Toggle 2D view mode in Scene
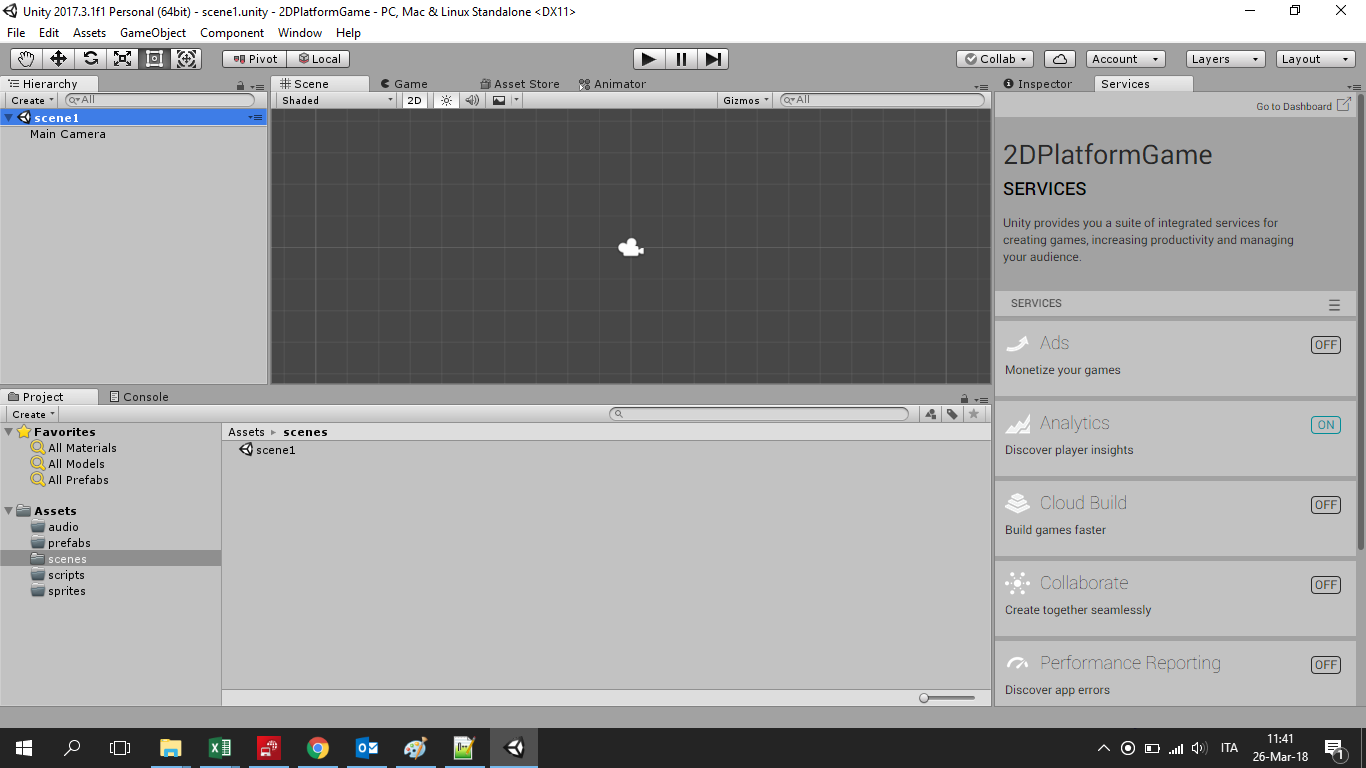The width and height of the screenshot is (1366, 768). 414,100
